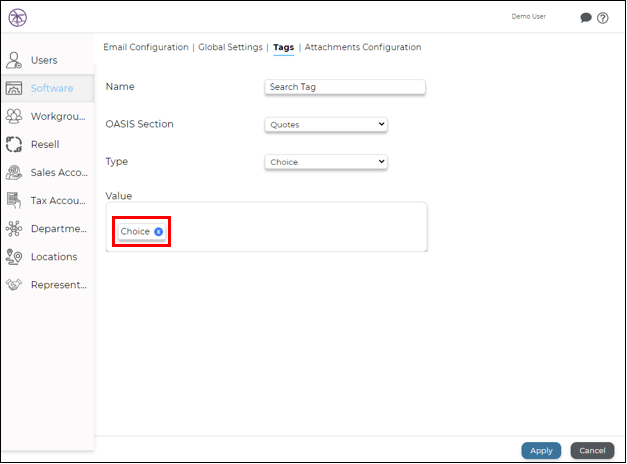The height and width of the screenshot is (464, 627).
Task: Open the Departme... sidebar label
Action: 59,229
